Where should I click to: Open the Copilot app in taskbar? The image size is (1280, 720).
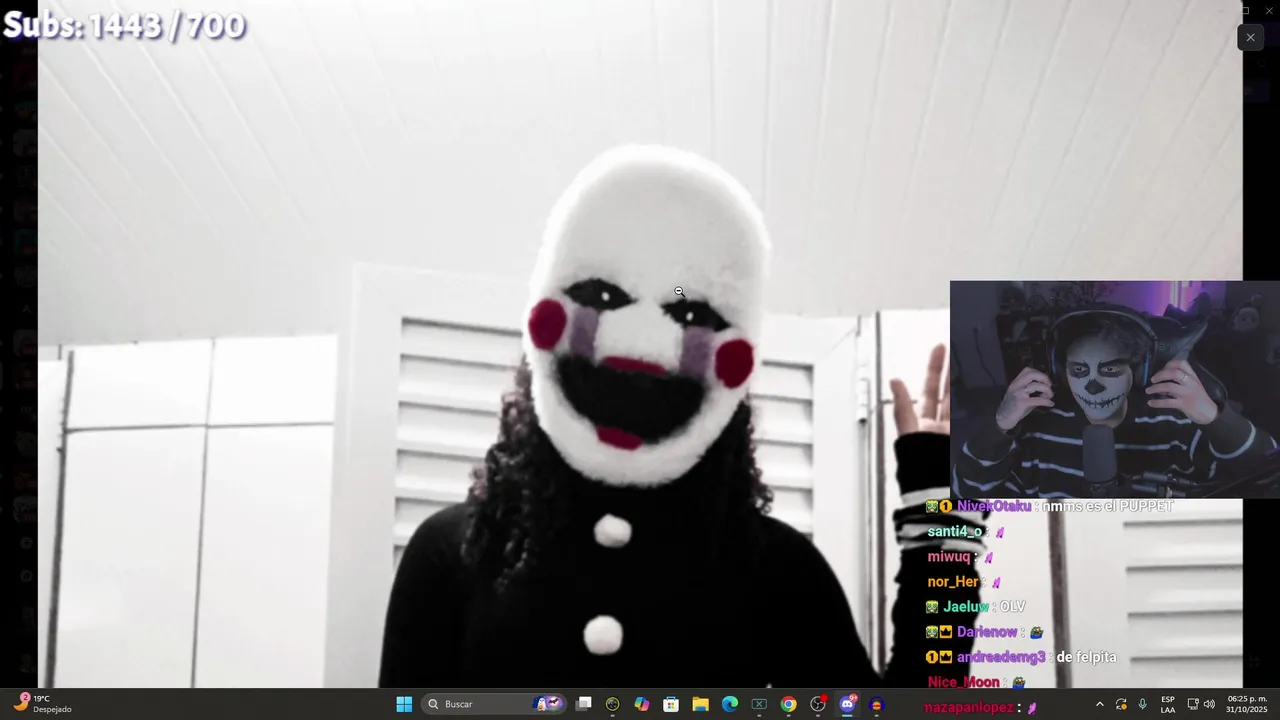[x=642, y=704]
